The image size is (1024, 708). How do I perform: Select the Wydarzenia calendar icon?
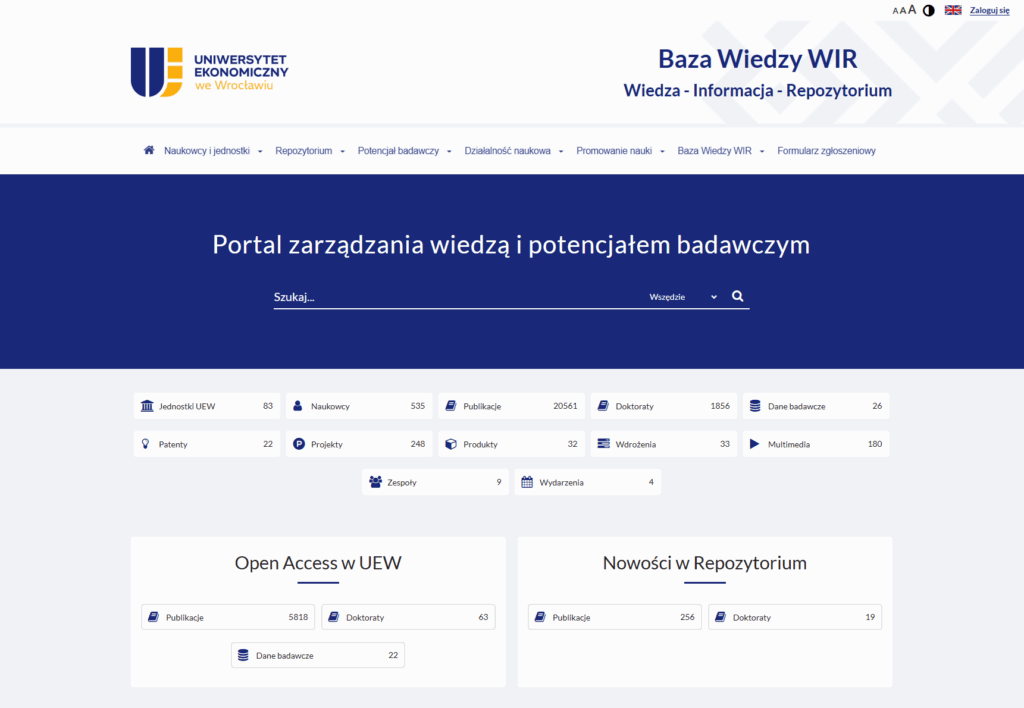pyautogui.click(x=527, y=481)
